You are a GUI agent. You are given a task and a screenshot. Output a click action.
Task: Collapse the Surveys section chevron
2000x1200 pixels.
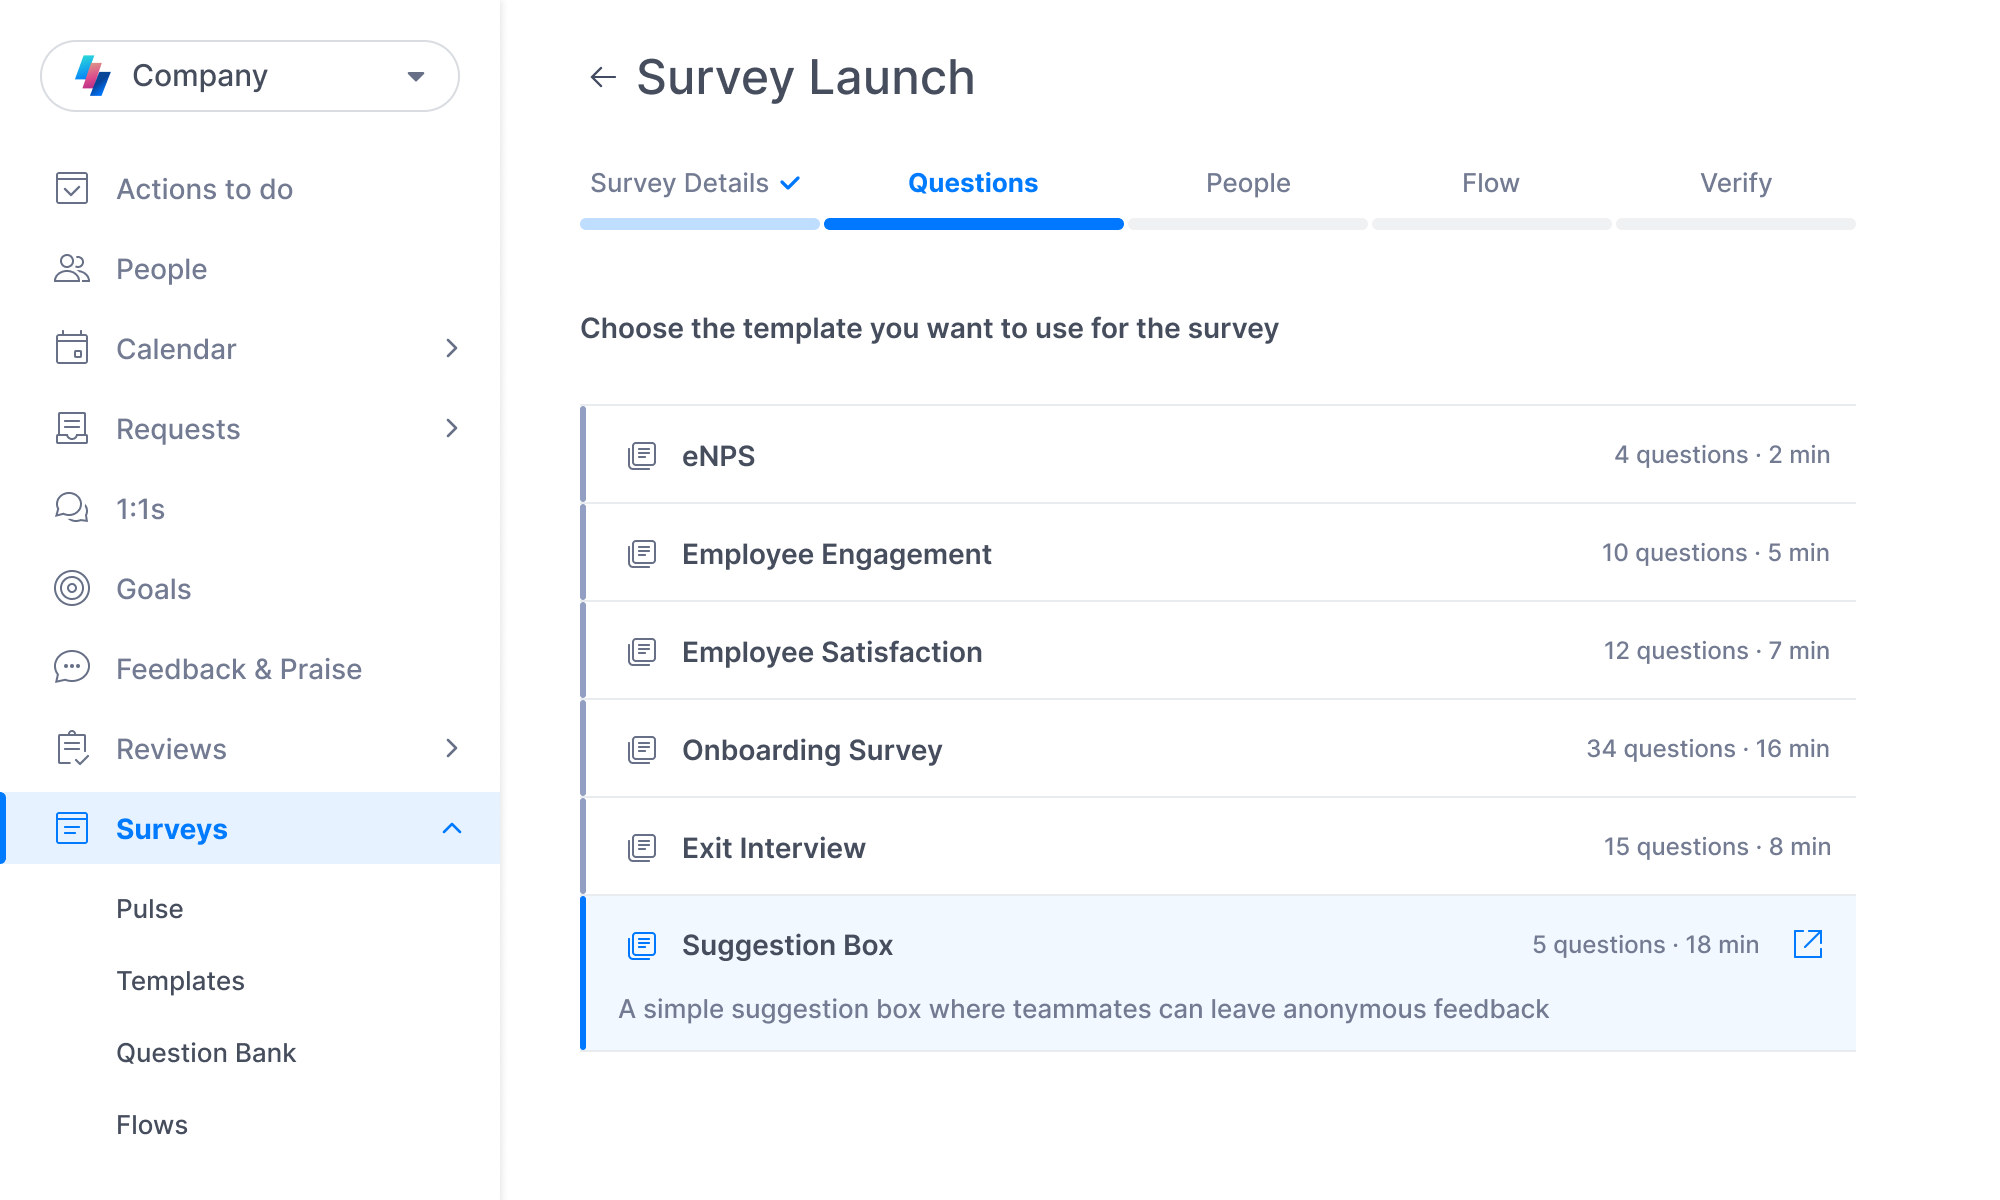coord(452,828)
